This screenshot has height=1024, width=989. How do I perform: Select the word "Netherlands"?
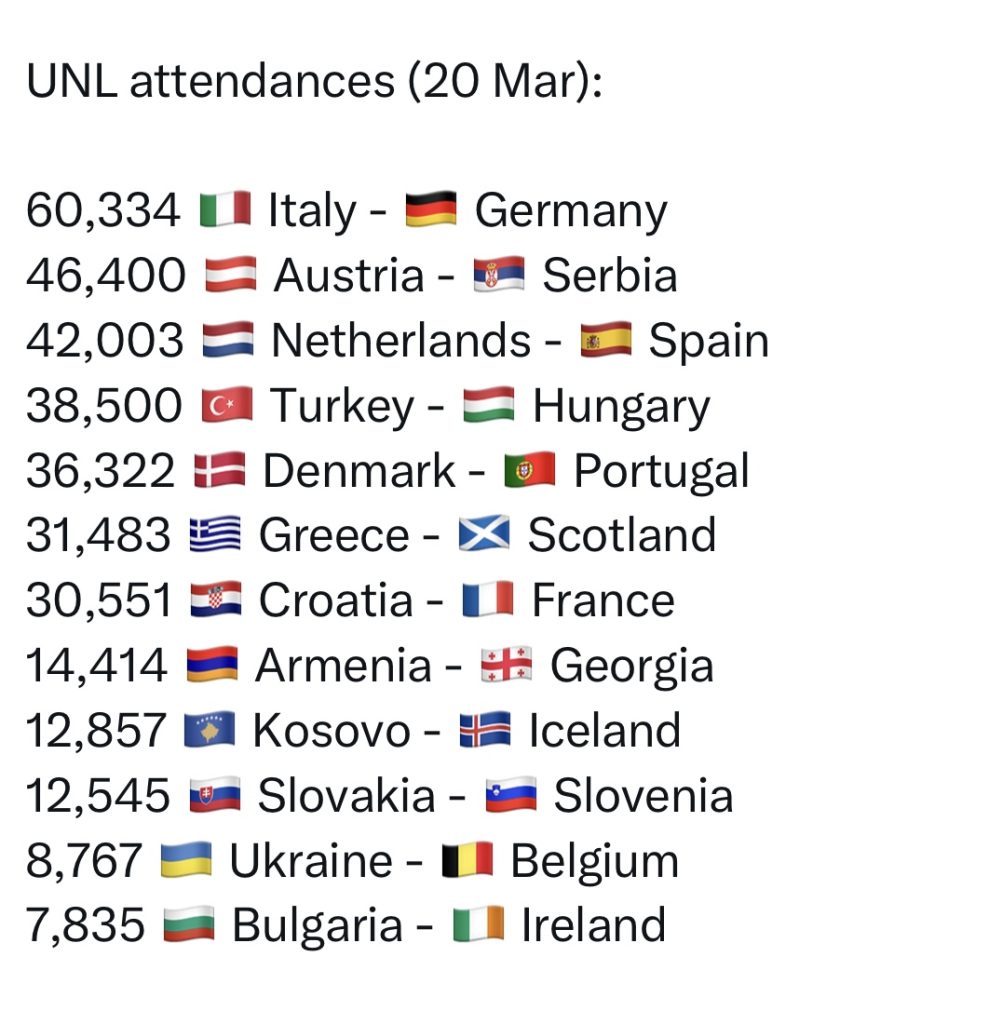[x=401, y=341]
